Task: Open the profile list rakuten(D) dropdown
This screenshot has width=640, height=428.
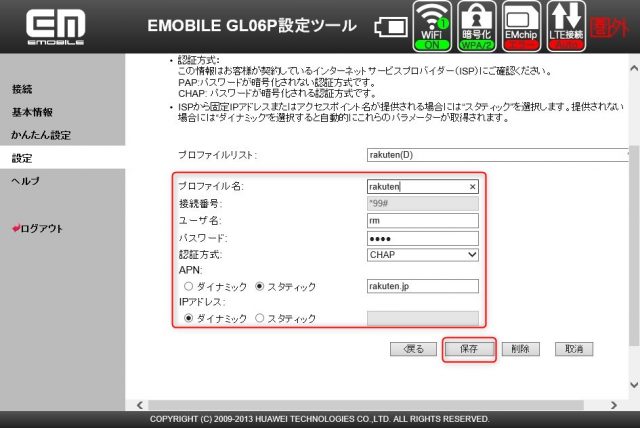Action: [x=497, y=155]
